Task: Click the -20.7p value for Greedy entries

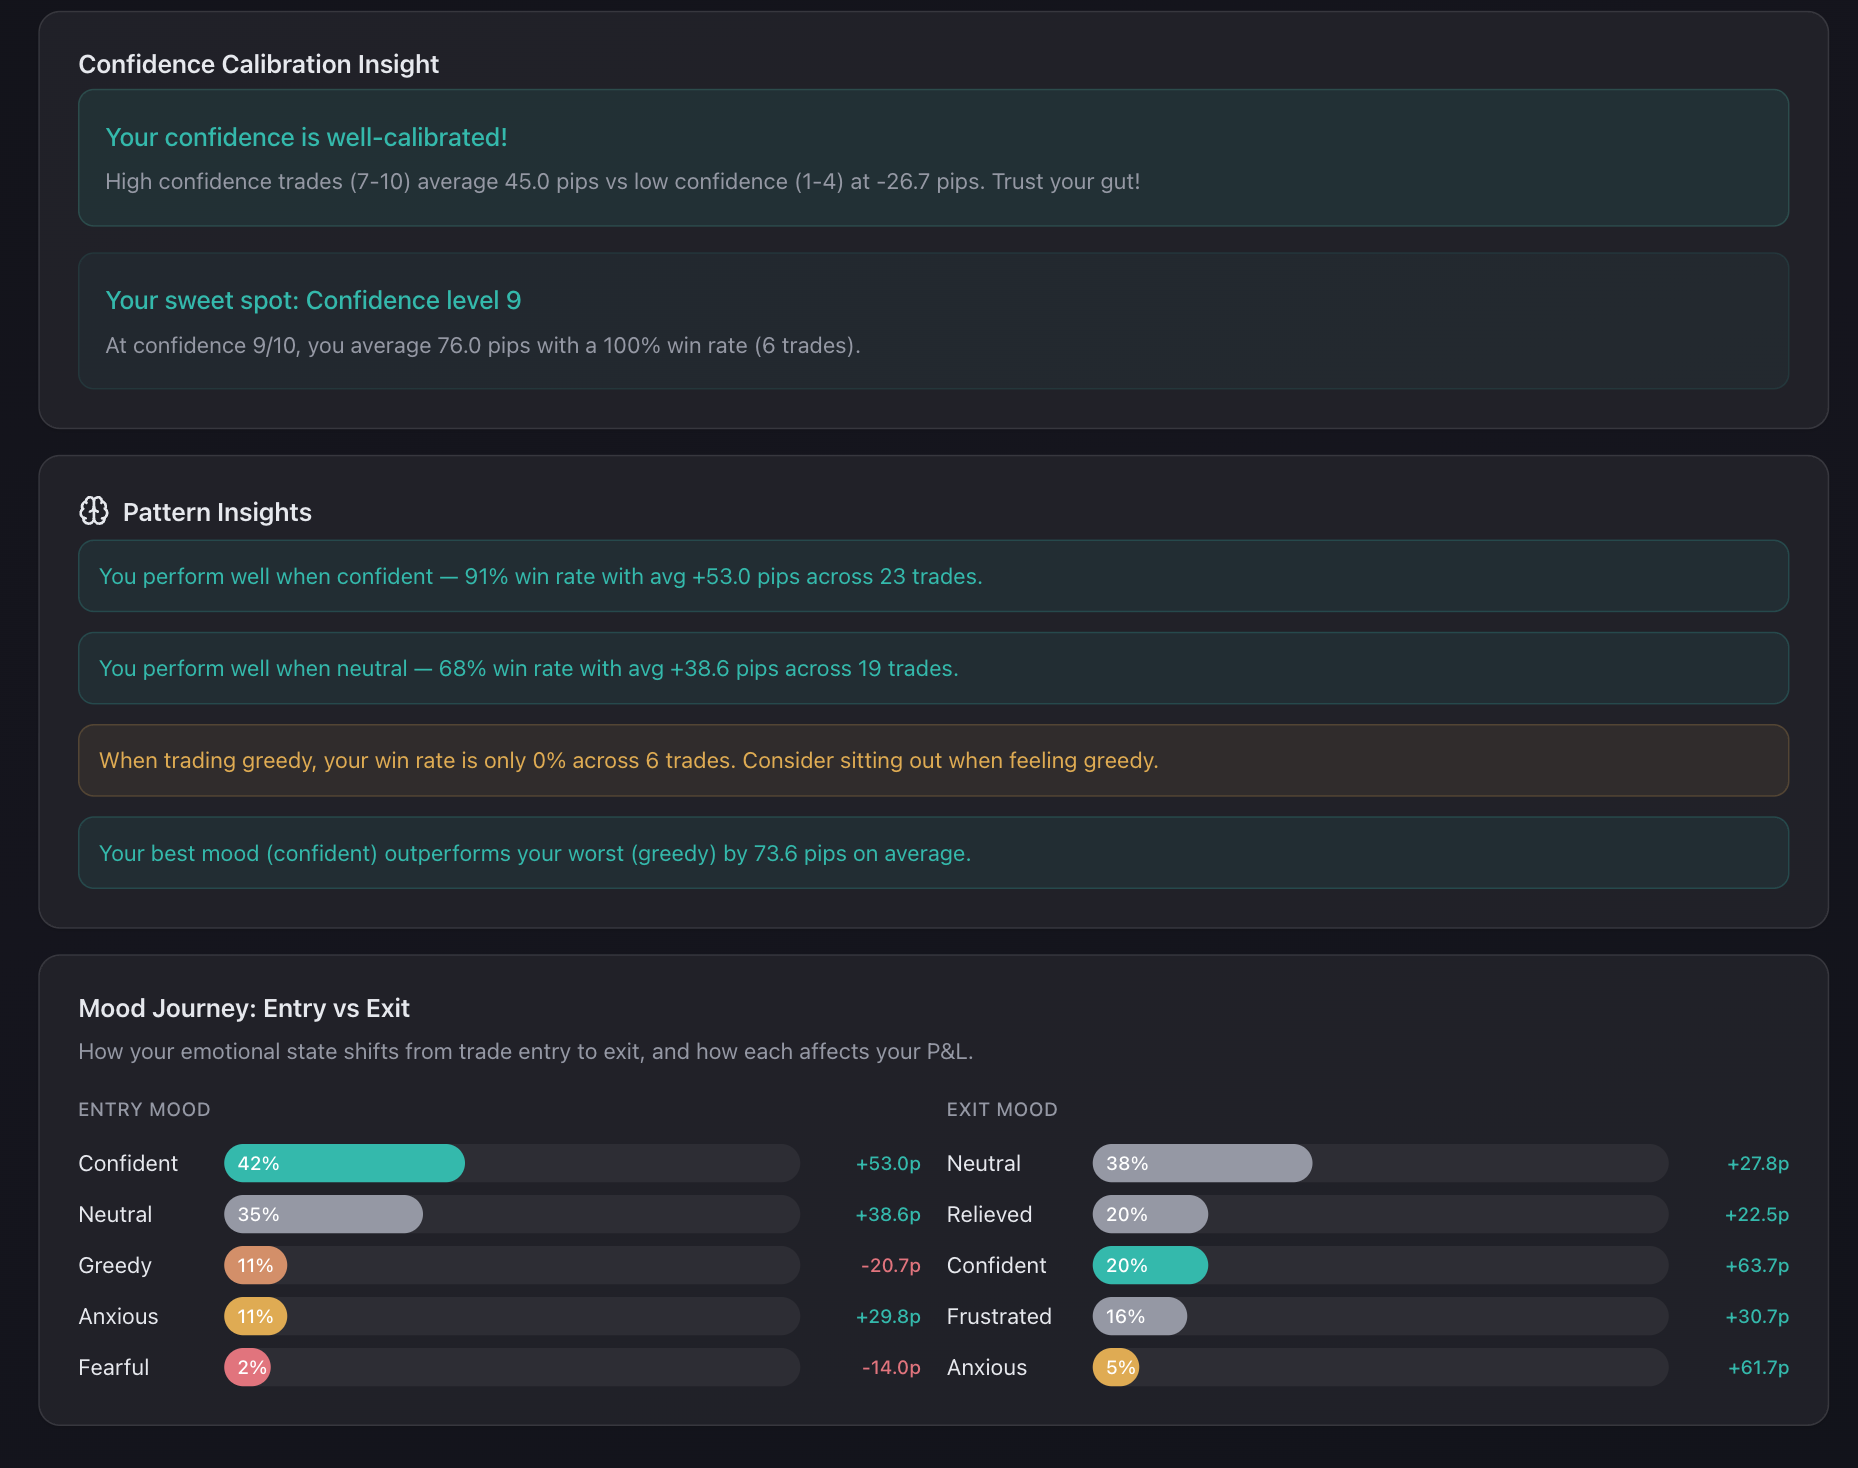Action: tap(889, 1265)
